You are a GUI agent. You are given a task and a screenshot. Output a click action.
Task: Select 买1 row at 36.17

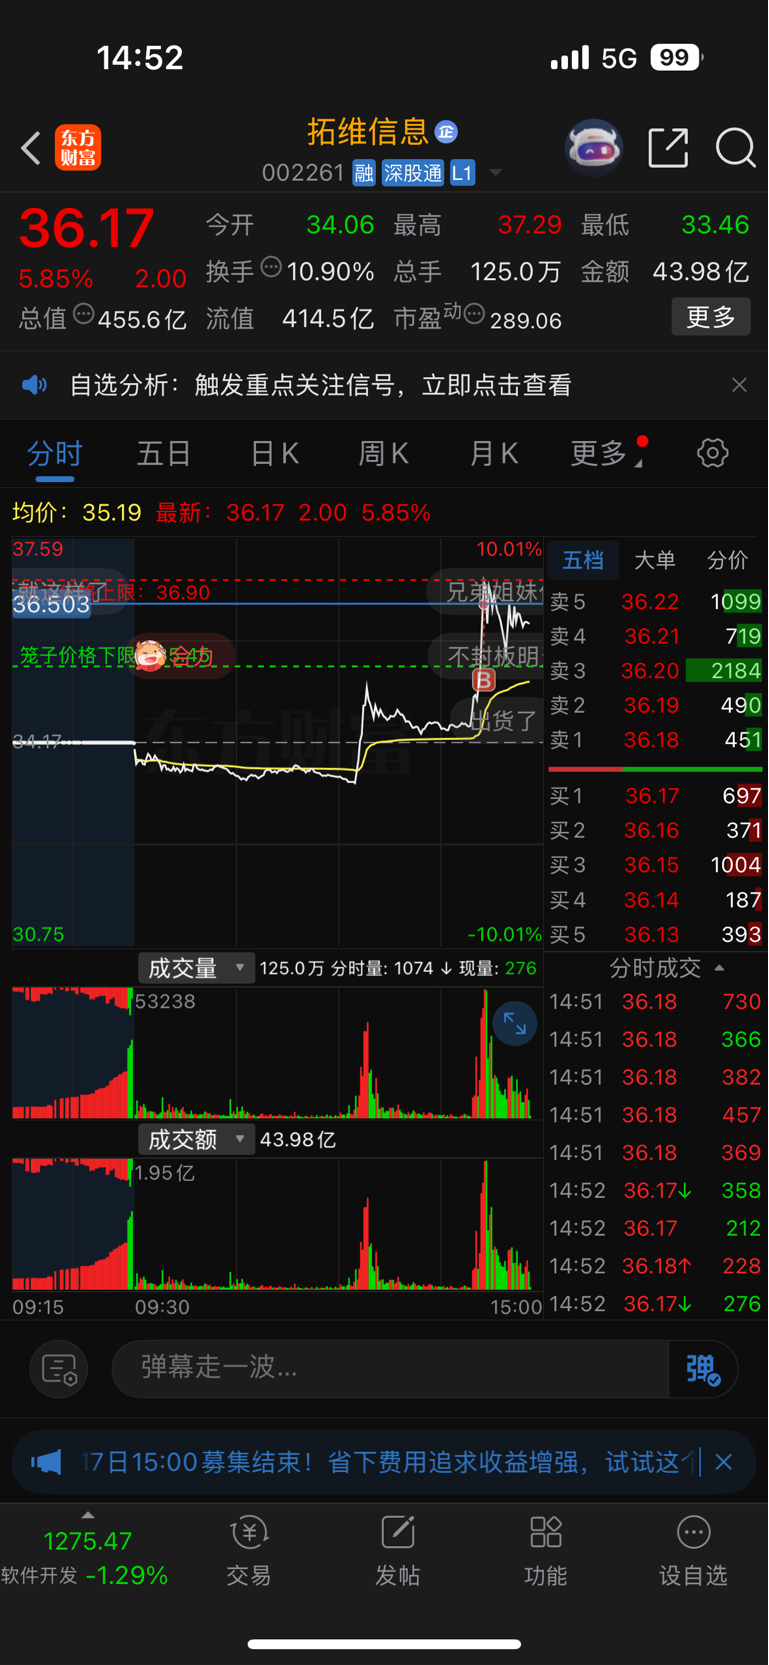pyautogui.click(x=656, y=796)
